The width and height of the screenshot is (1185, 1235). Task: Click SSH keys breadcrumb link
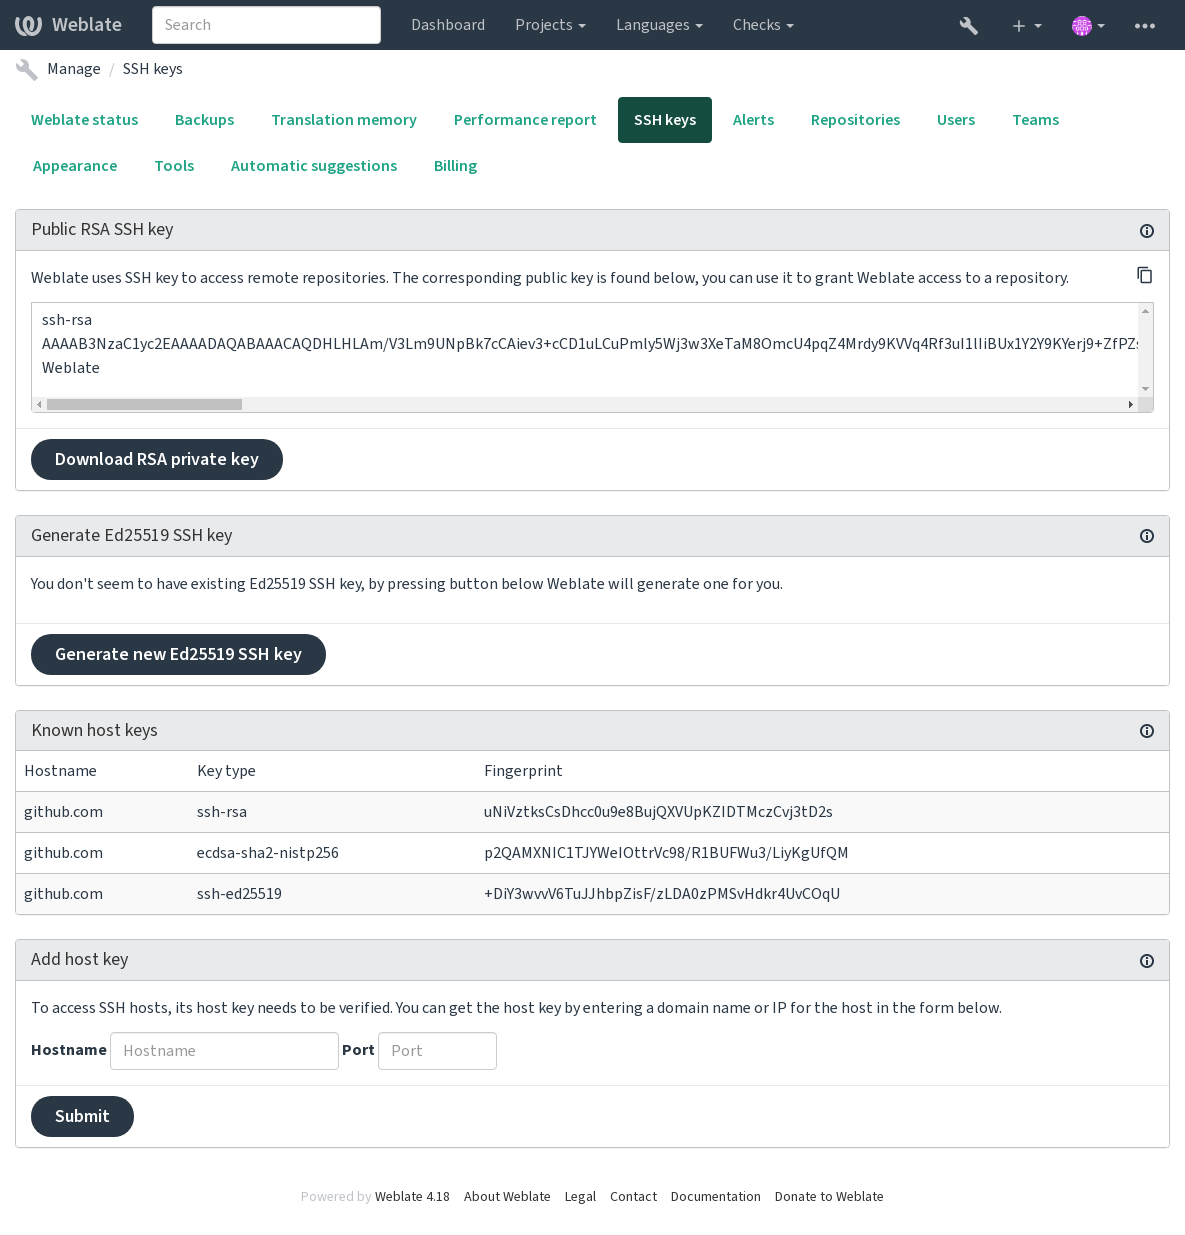click(x=153, y=69)
